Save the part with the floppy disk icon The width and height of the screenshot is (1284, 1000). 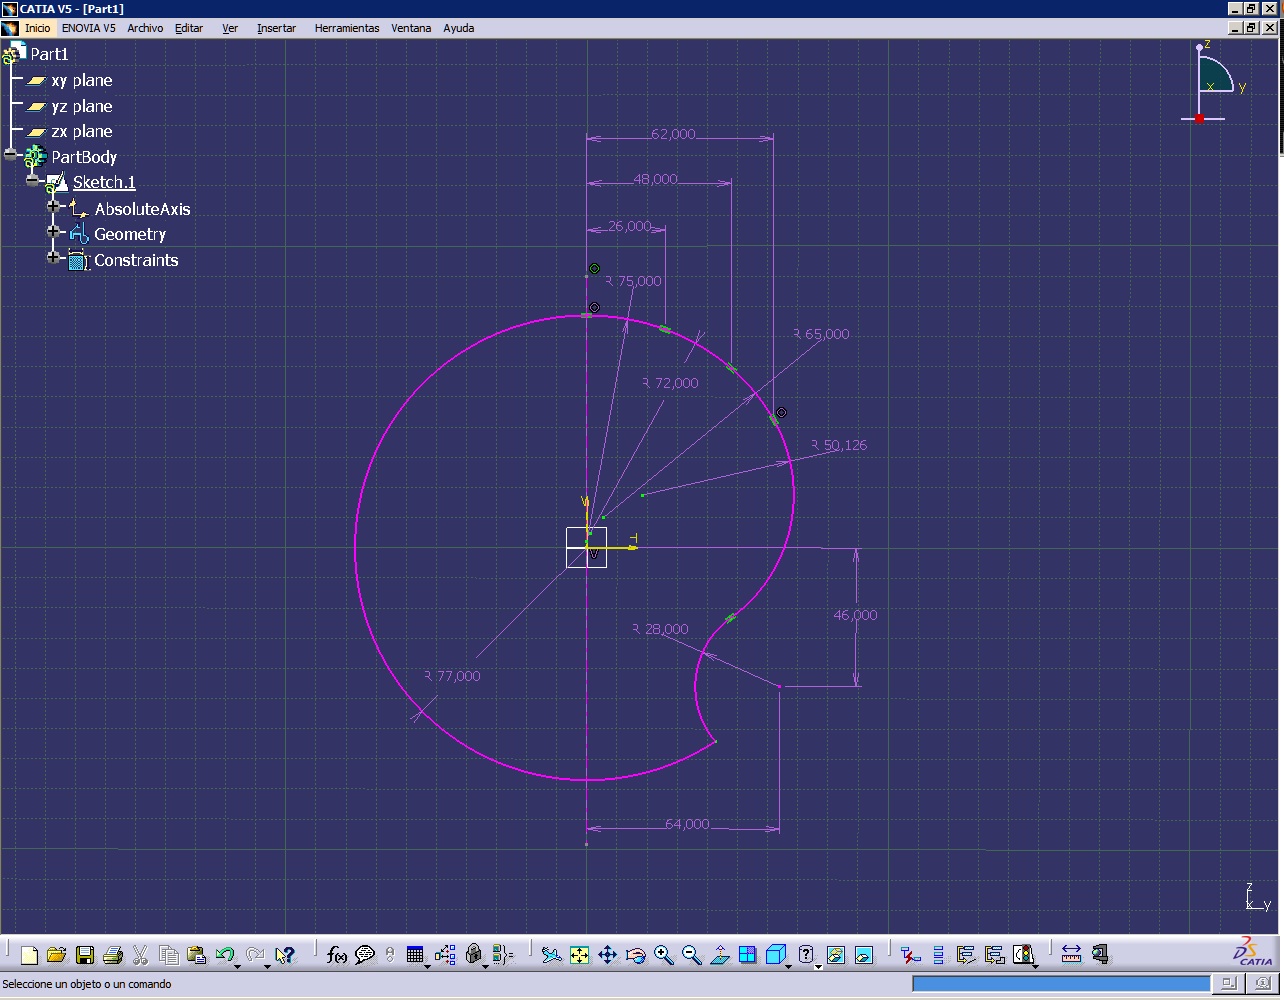(x=85, y=955)
